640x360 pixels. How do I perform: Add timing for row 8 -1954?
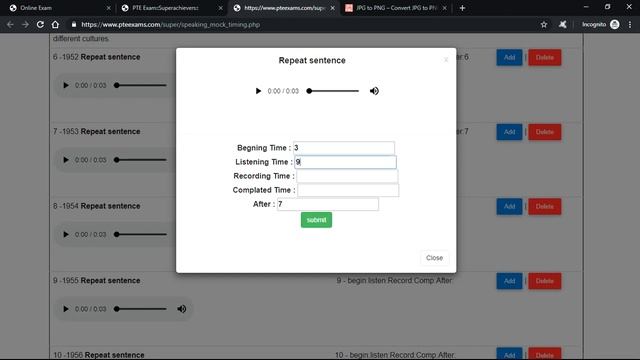point(509,207)
